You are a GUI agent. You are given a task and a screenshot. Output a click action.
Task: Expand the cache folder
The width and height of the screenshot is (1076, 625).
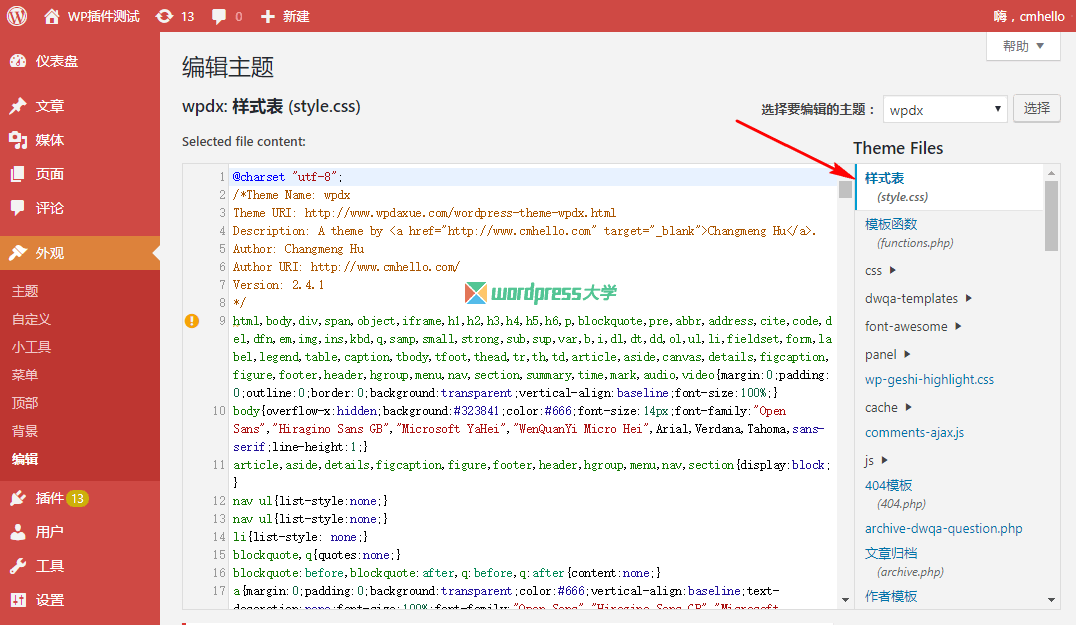[909, 407]
